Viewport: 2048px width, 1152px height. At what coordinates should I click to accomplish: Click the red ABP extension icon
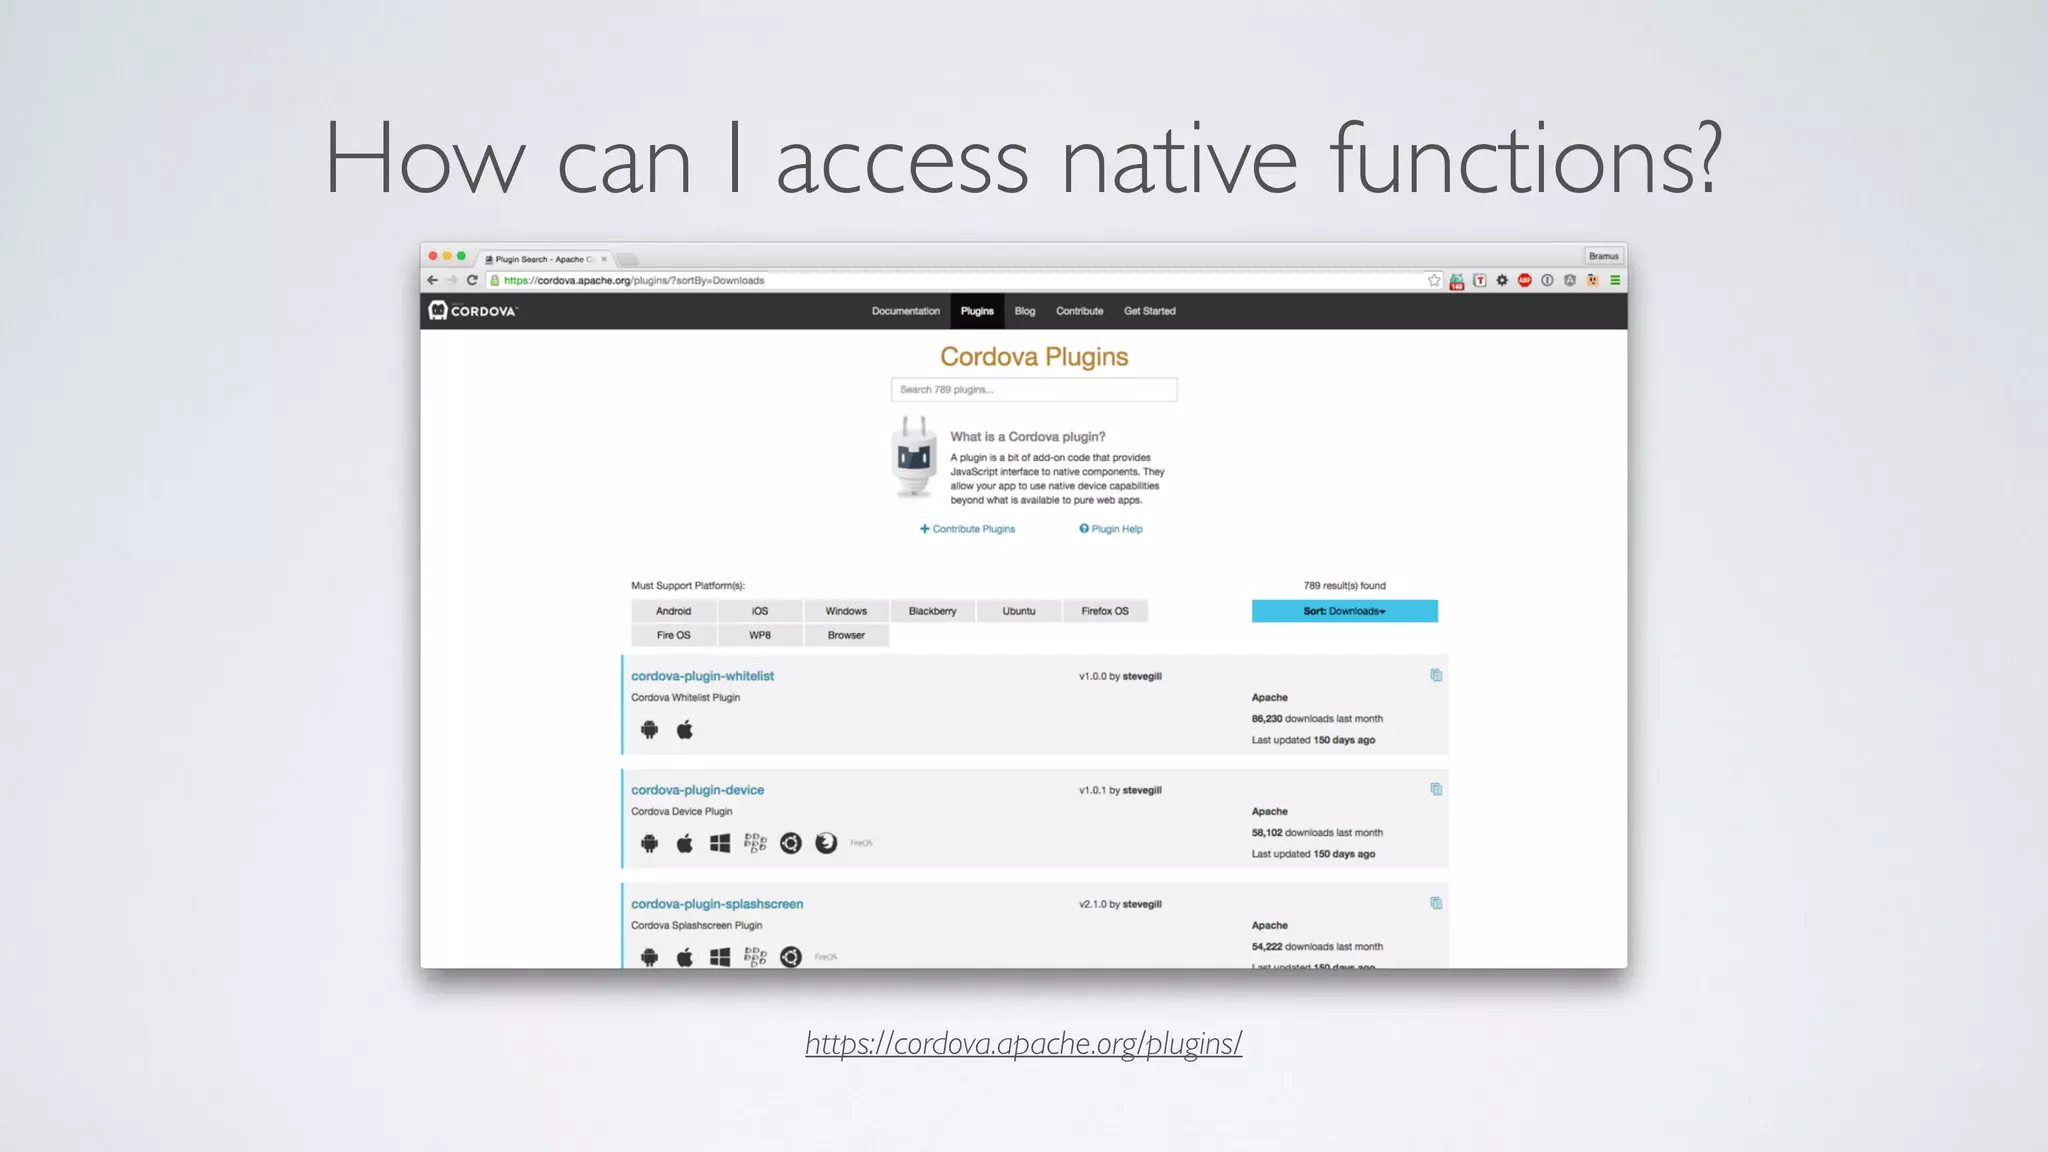(x=1524, y=280)
